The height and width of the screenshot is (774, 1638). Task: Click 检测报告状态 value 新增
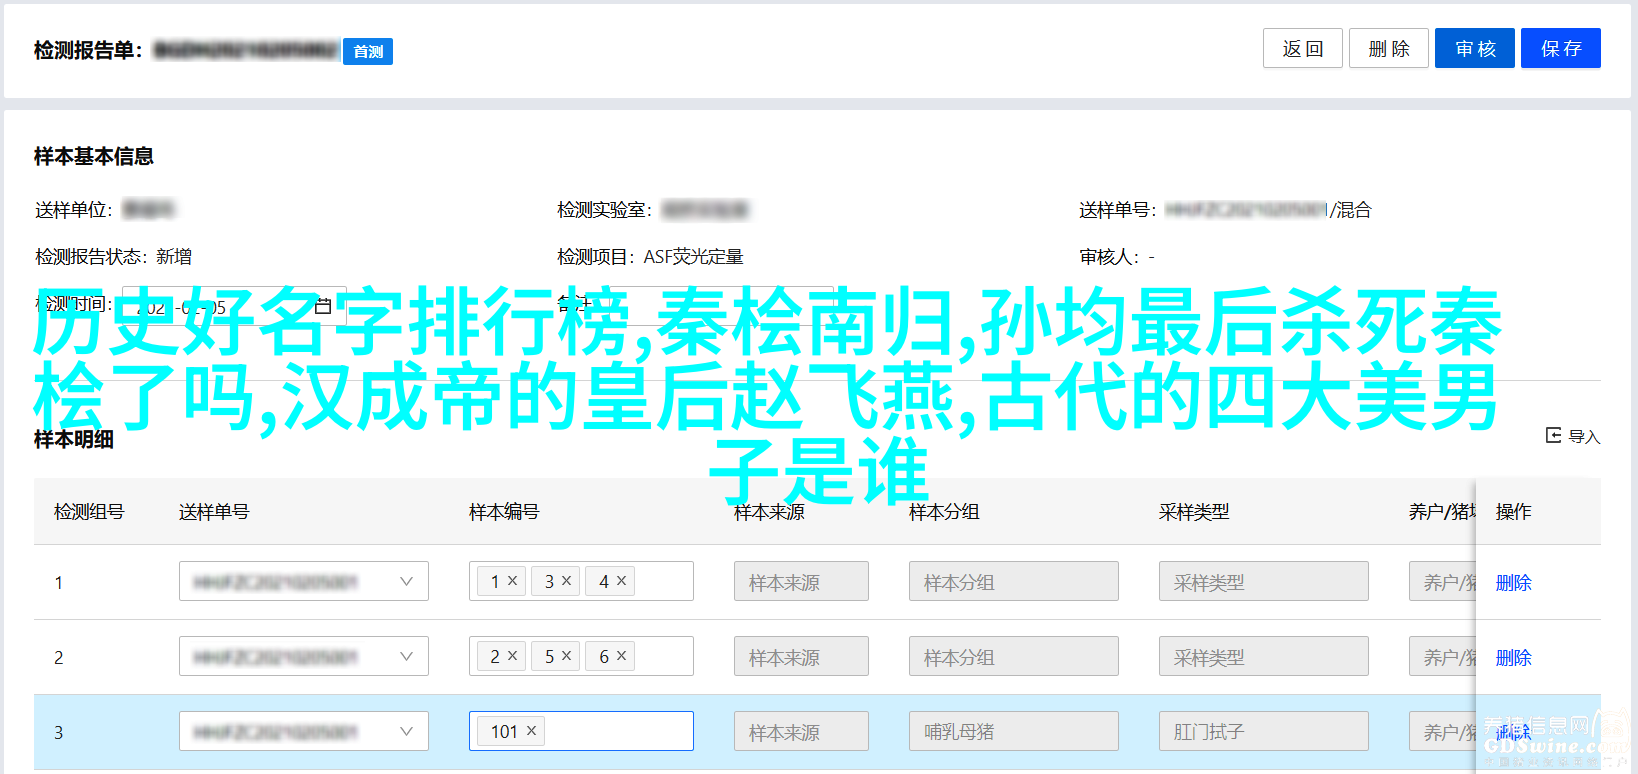tap(174, 257)
